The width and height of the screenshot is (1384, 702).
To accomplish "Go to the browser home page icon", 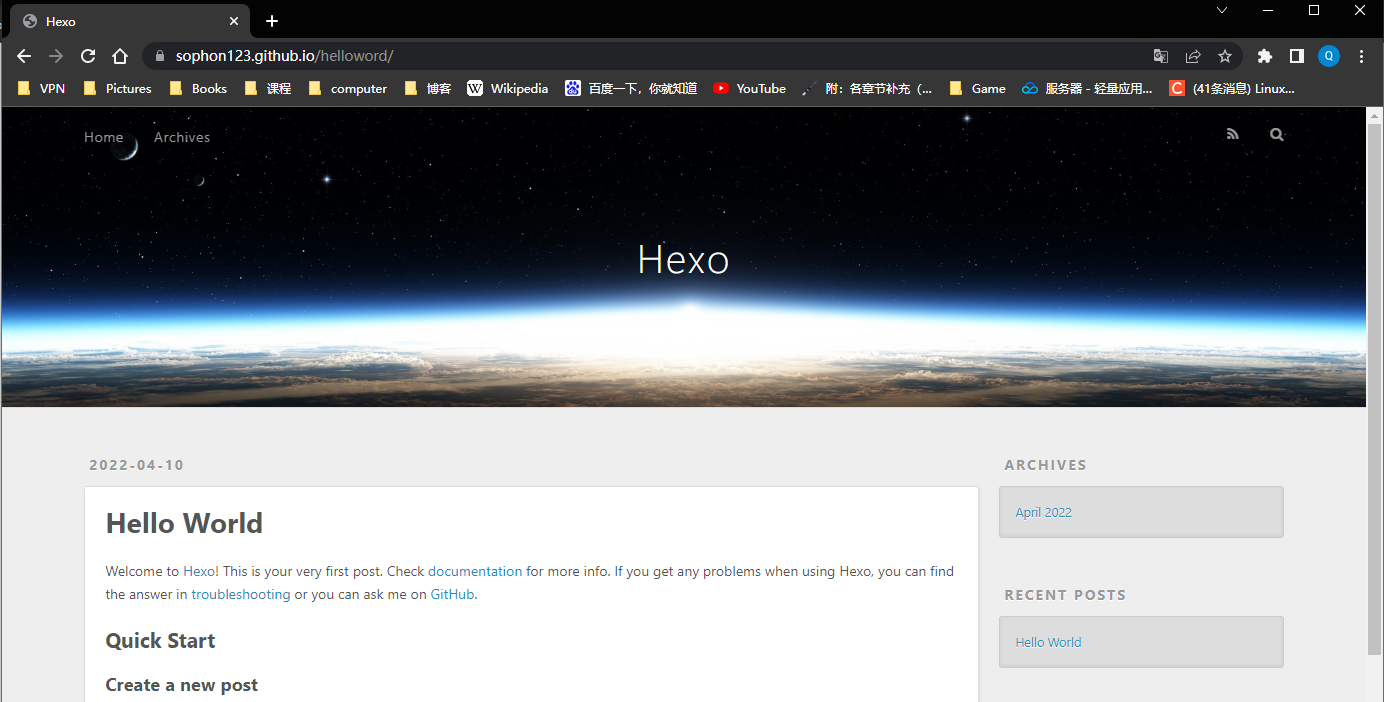I will 120,56.
